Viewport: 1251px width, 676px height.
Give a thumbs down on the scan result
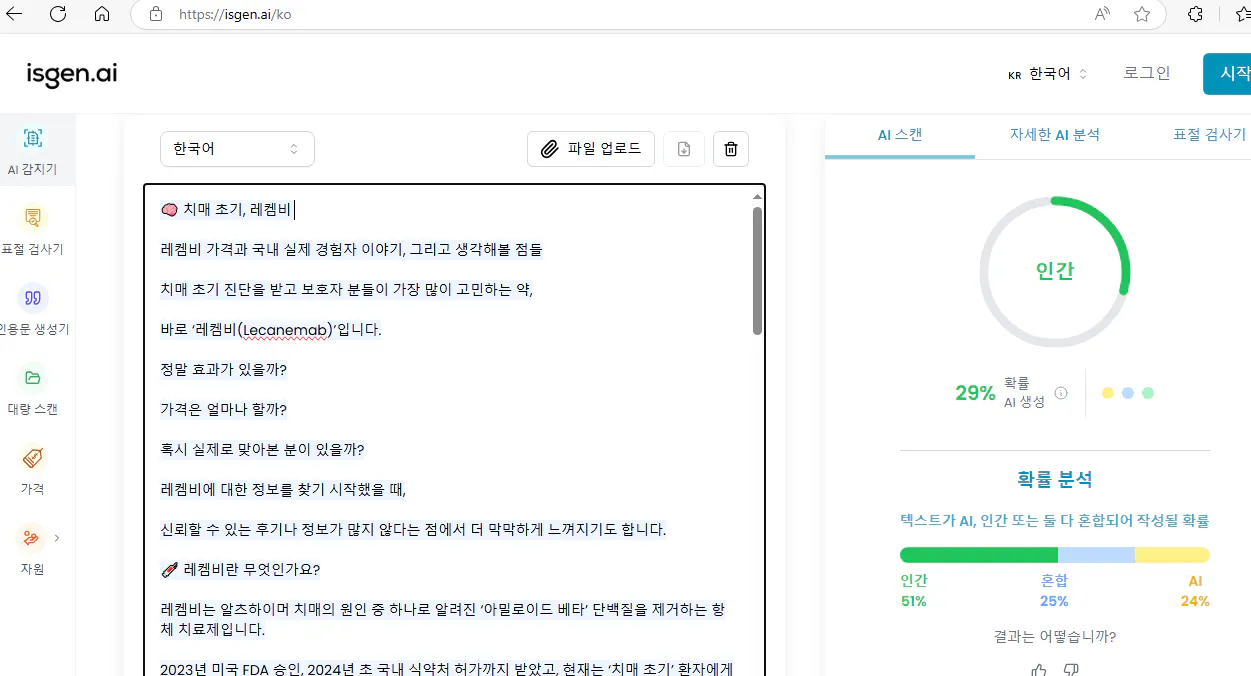pos(1070,671)
